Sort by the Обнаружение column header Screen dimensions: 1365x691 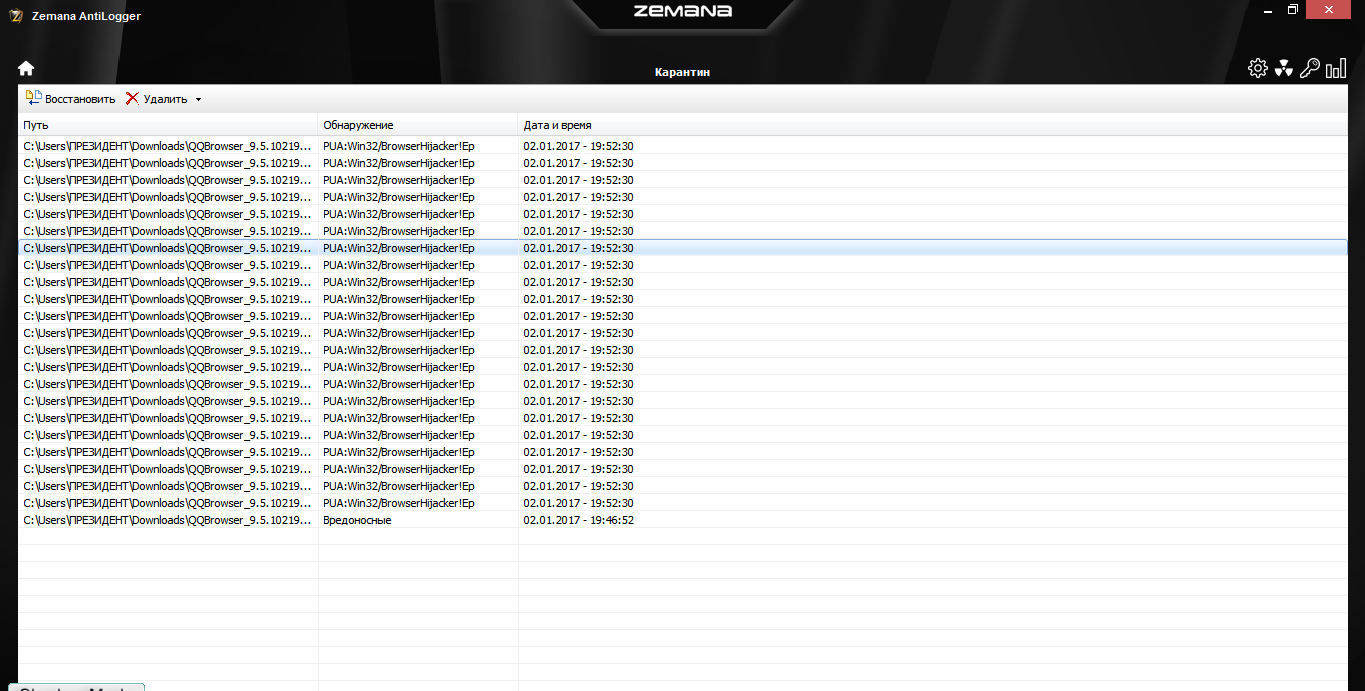pos(418,125)
